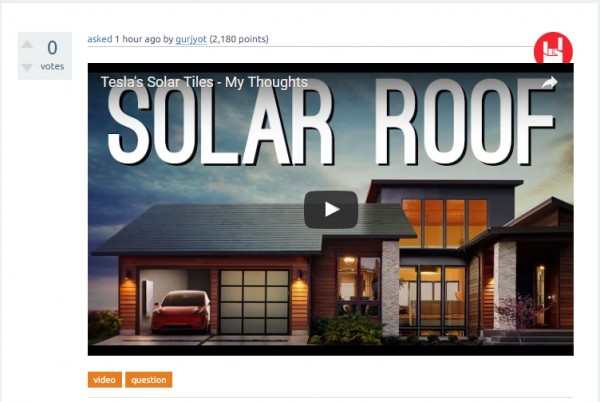Open the red hand avatar icon
Viewport: 600px width, 402px height.
(553, 49)
